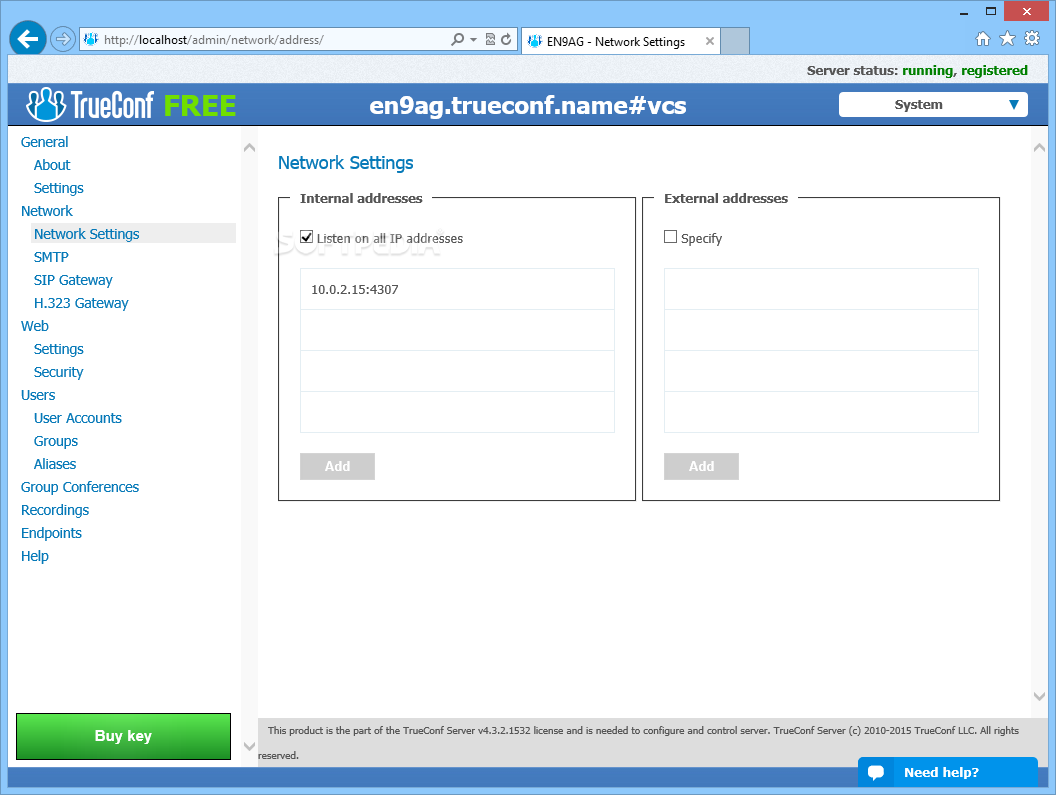The width and height of the screenshot is (1056, 795).
Task: Minimize the browser window
Action: [x=964, y=11]
